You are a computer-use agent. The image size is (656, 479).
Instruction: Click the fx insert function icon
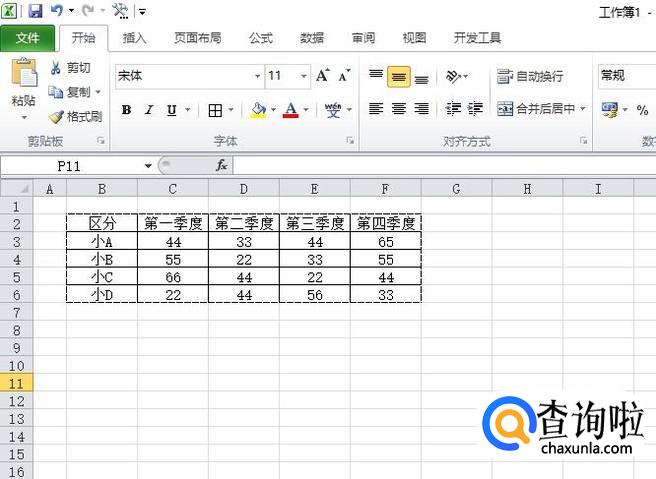coord(221,166)
